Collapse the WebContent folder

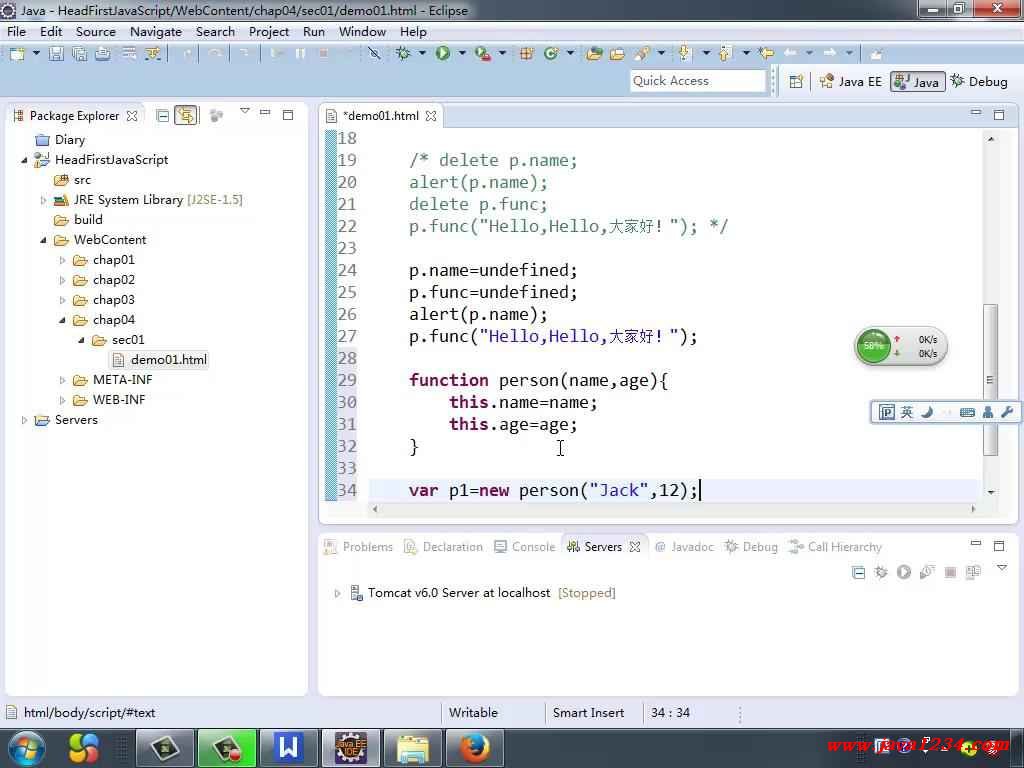[x=43, y=240]
